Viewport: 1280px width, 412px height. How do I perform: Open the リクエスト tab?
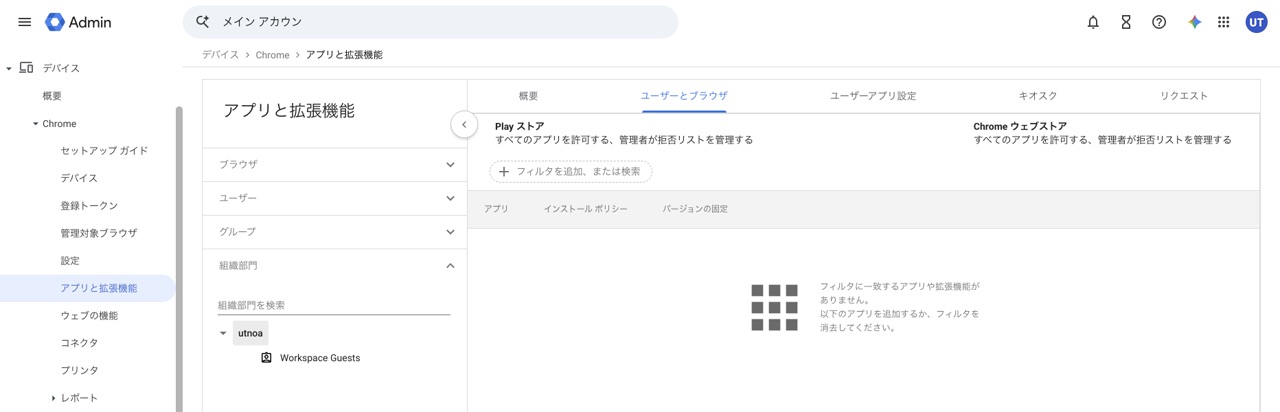1184,96
